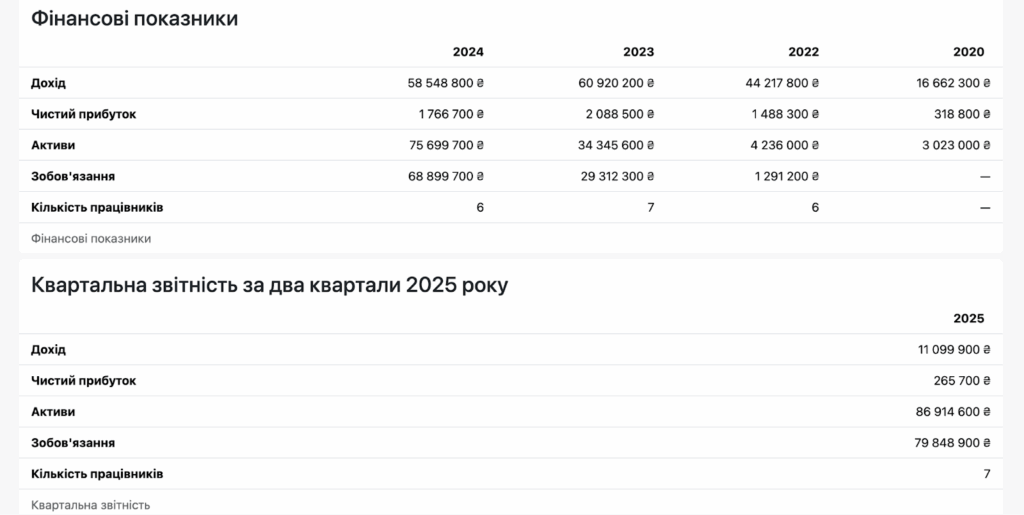Viewport: 1024px width, 515px height.
Task: Select the 2023 column header
Action: 638,52
